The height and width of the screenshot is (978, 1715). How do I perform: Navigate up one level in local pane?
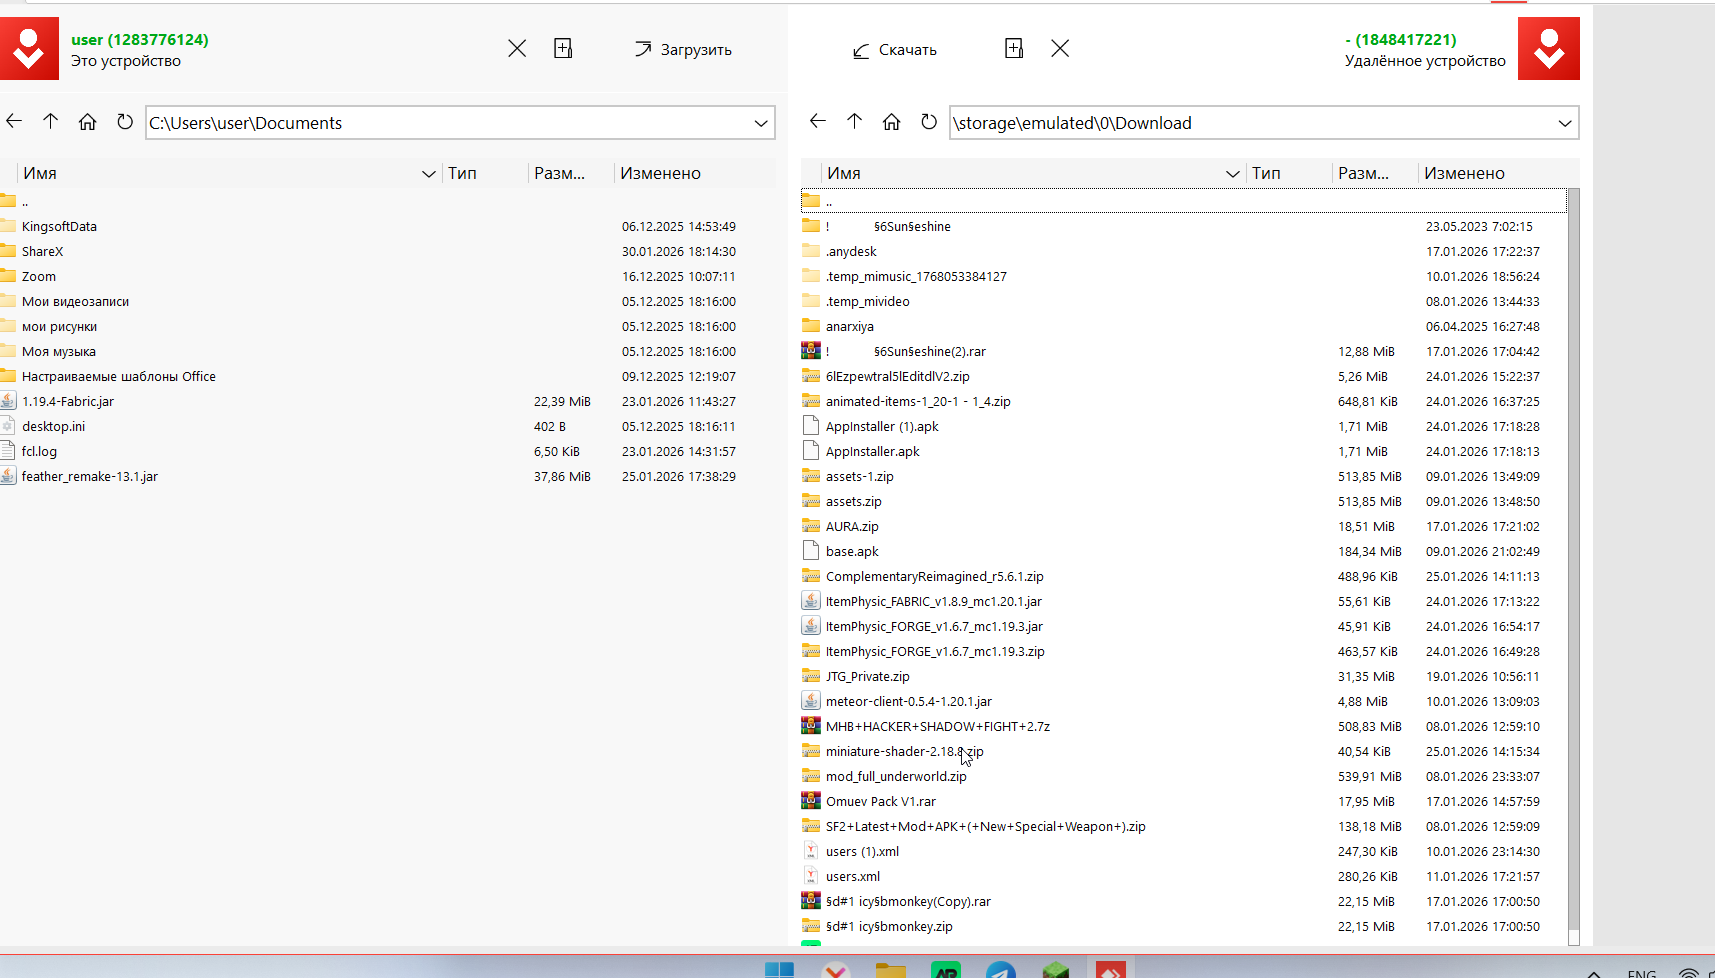coord(51,122)
